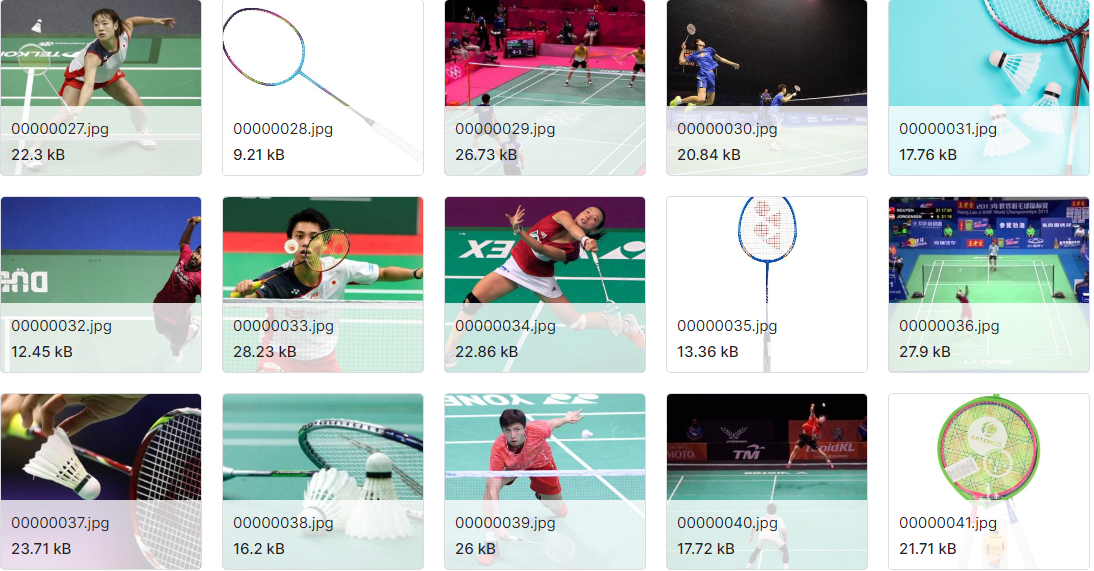Image resolution: width=1094 pixels, height=571 pixels.
Task: Click the 00000030.jpg file name label
Action: (x=727, y=129)
